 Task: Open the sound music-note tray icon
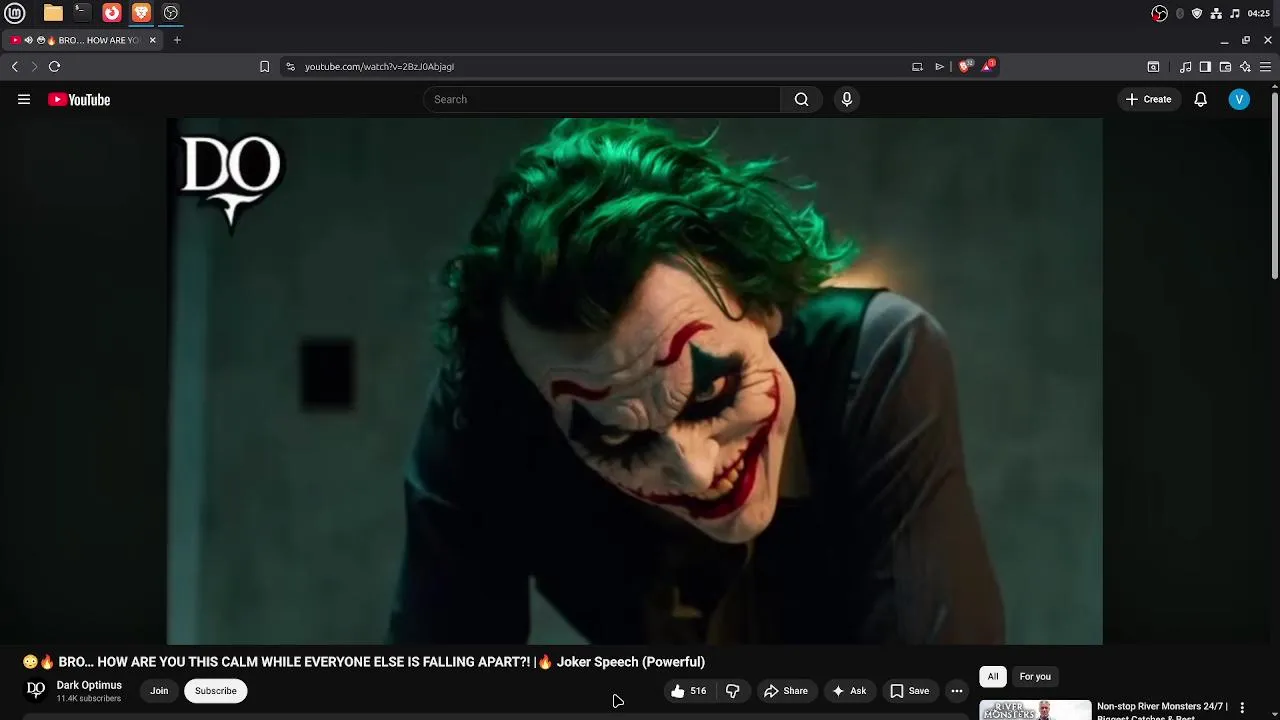1235,13
